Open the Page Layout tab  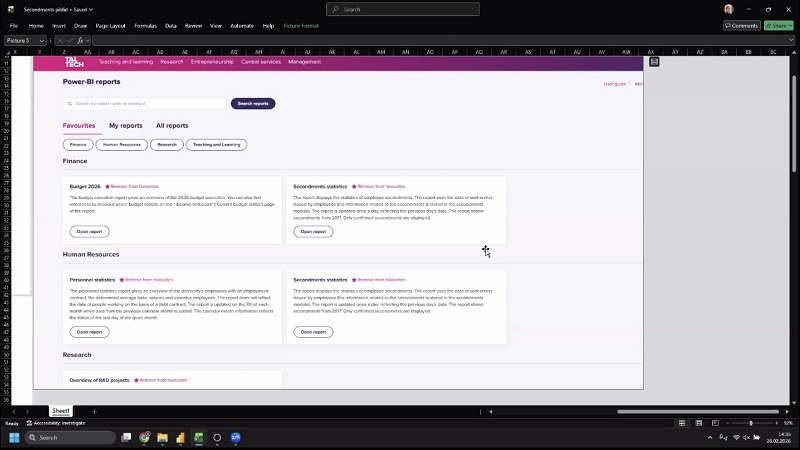tap(111, 25)
